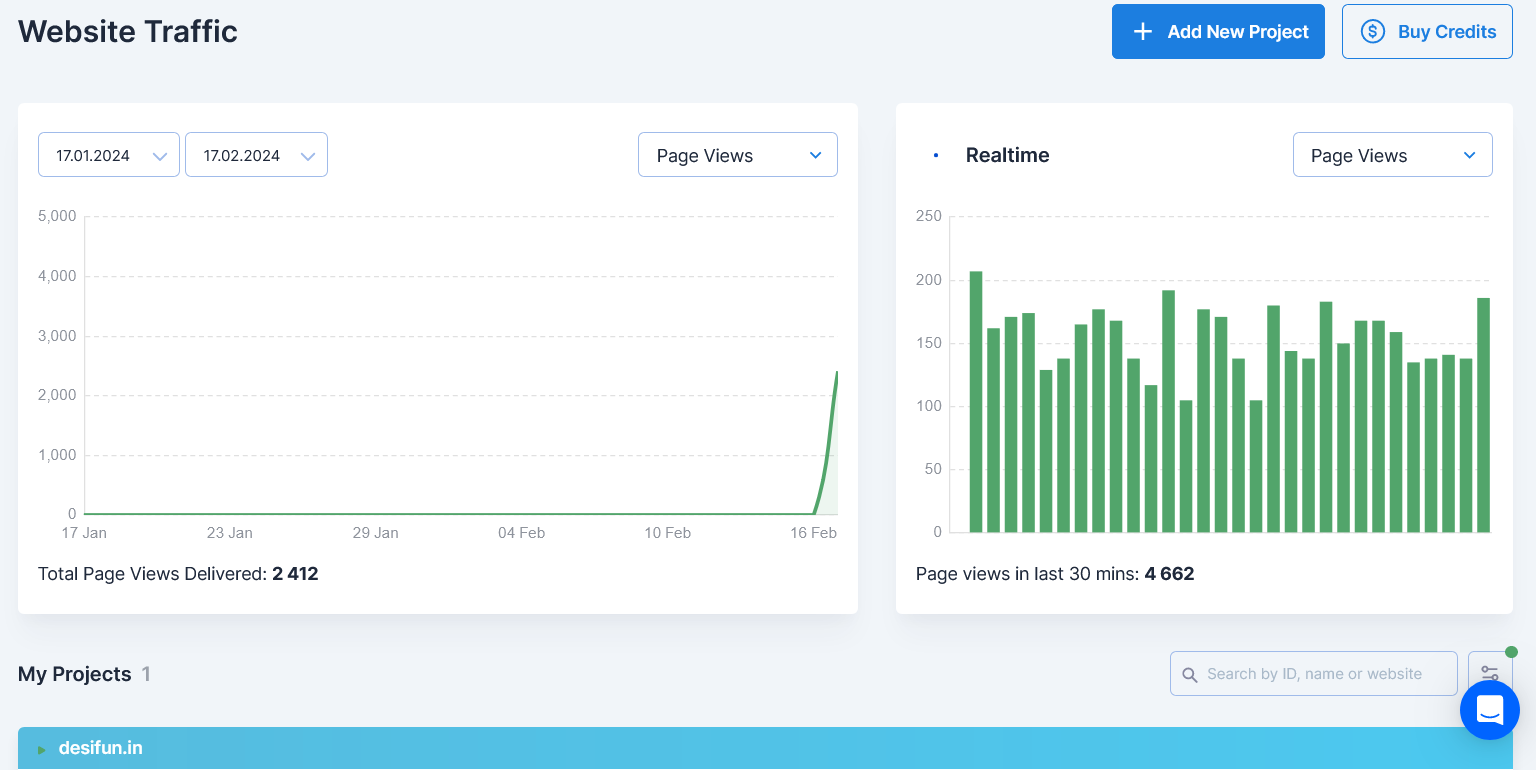
Task: Open the traffic chart Page Views dropdown
Action: point(738,155)
